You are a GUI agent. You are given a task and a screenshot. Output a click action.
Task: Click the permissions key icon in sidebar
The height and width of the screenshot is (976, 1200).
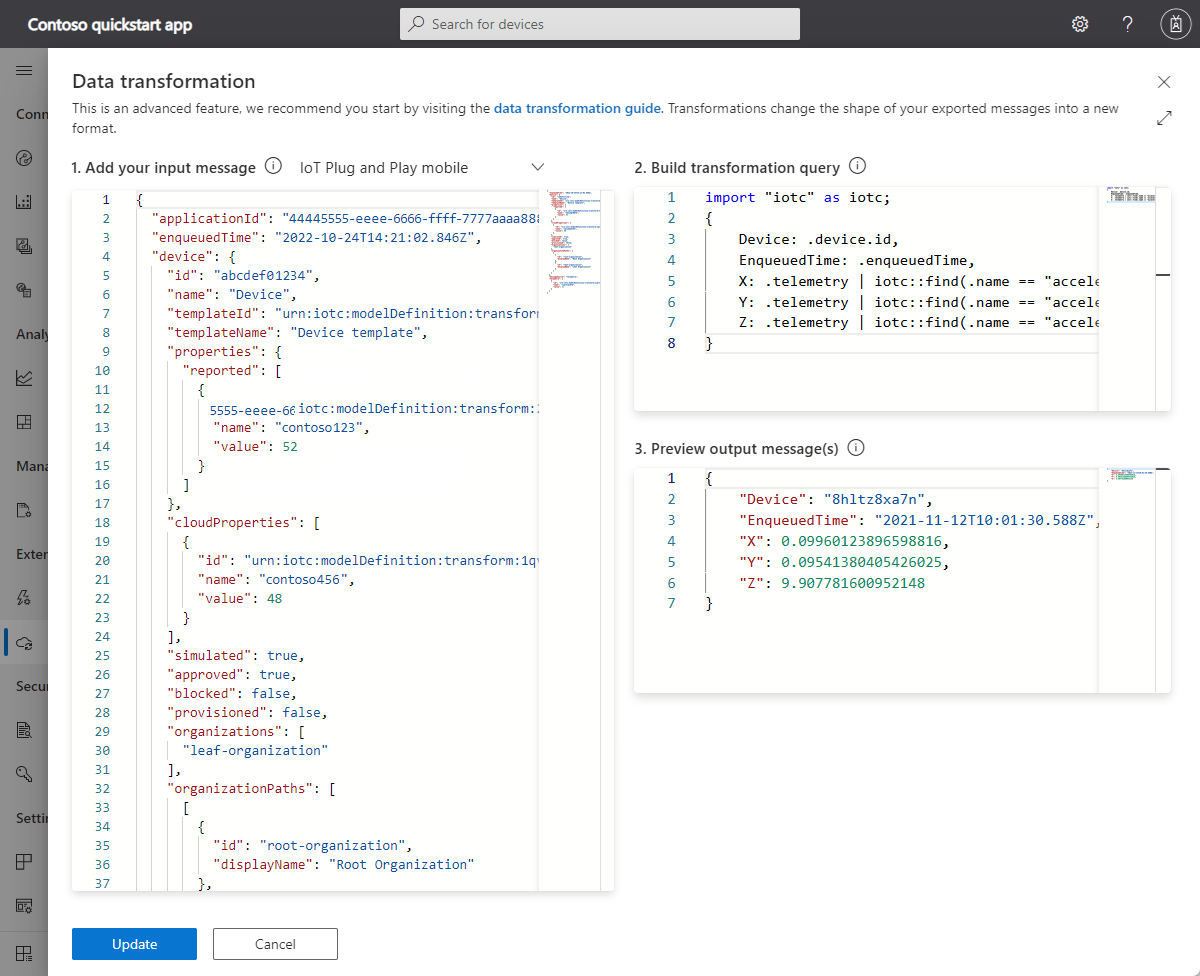pos(24,773)
